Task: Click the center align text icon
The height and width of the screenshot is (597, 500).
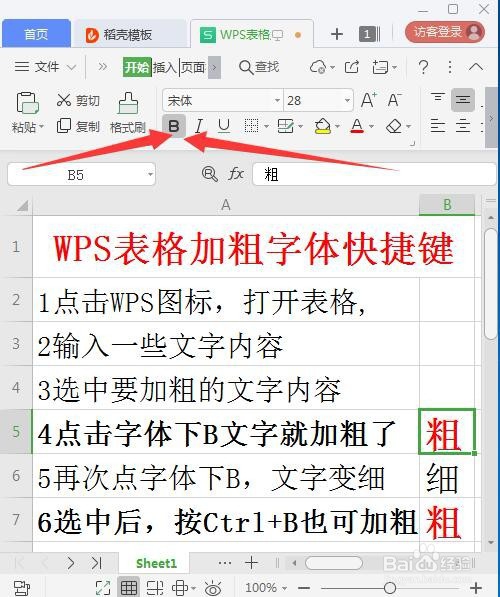Action: (x=463, y=126)
